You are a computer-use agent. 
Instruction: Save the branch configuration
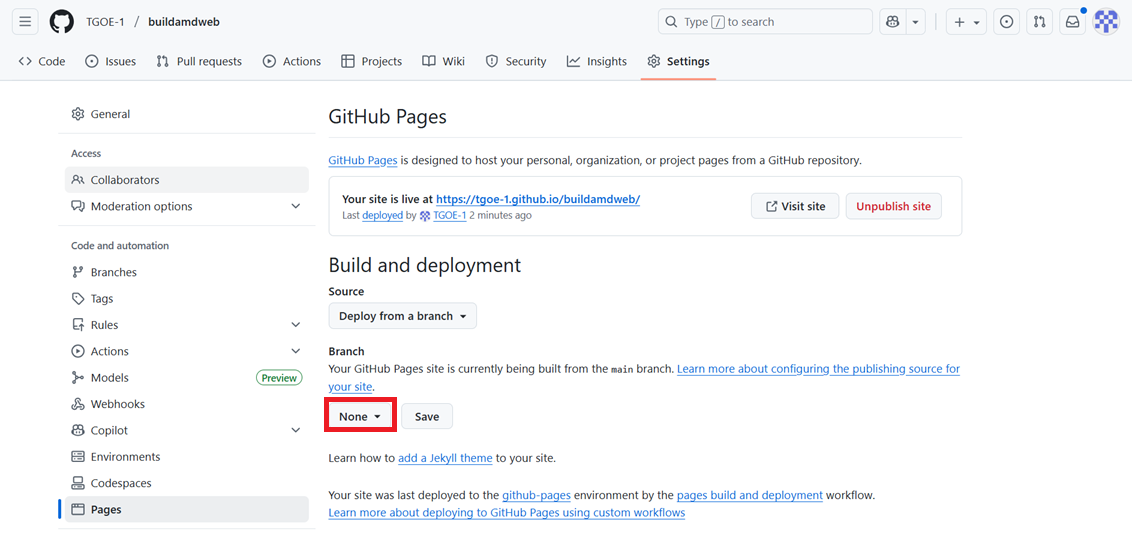427,417
